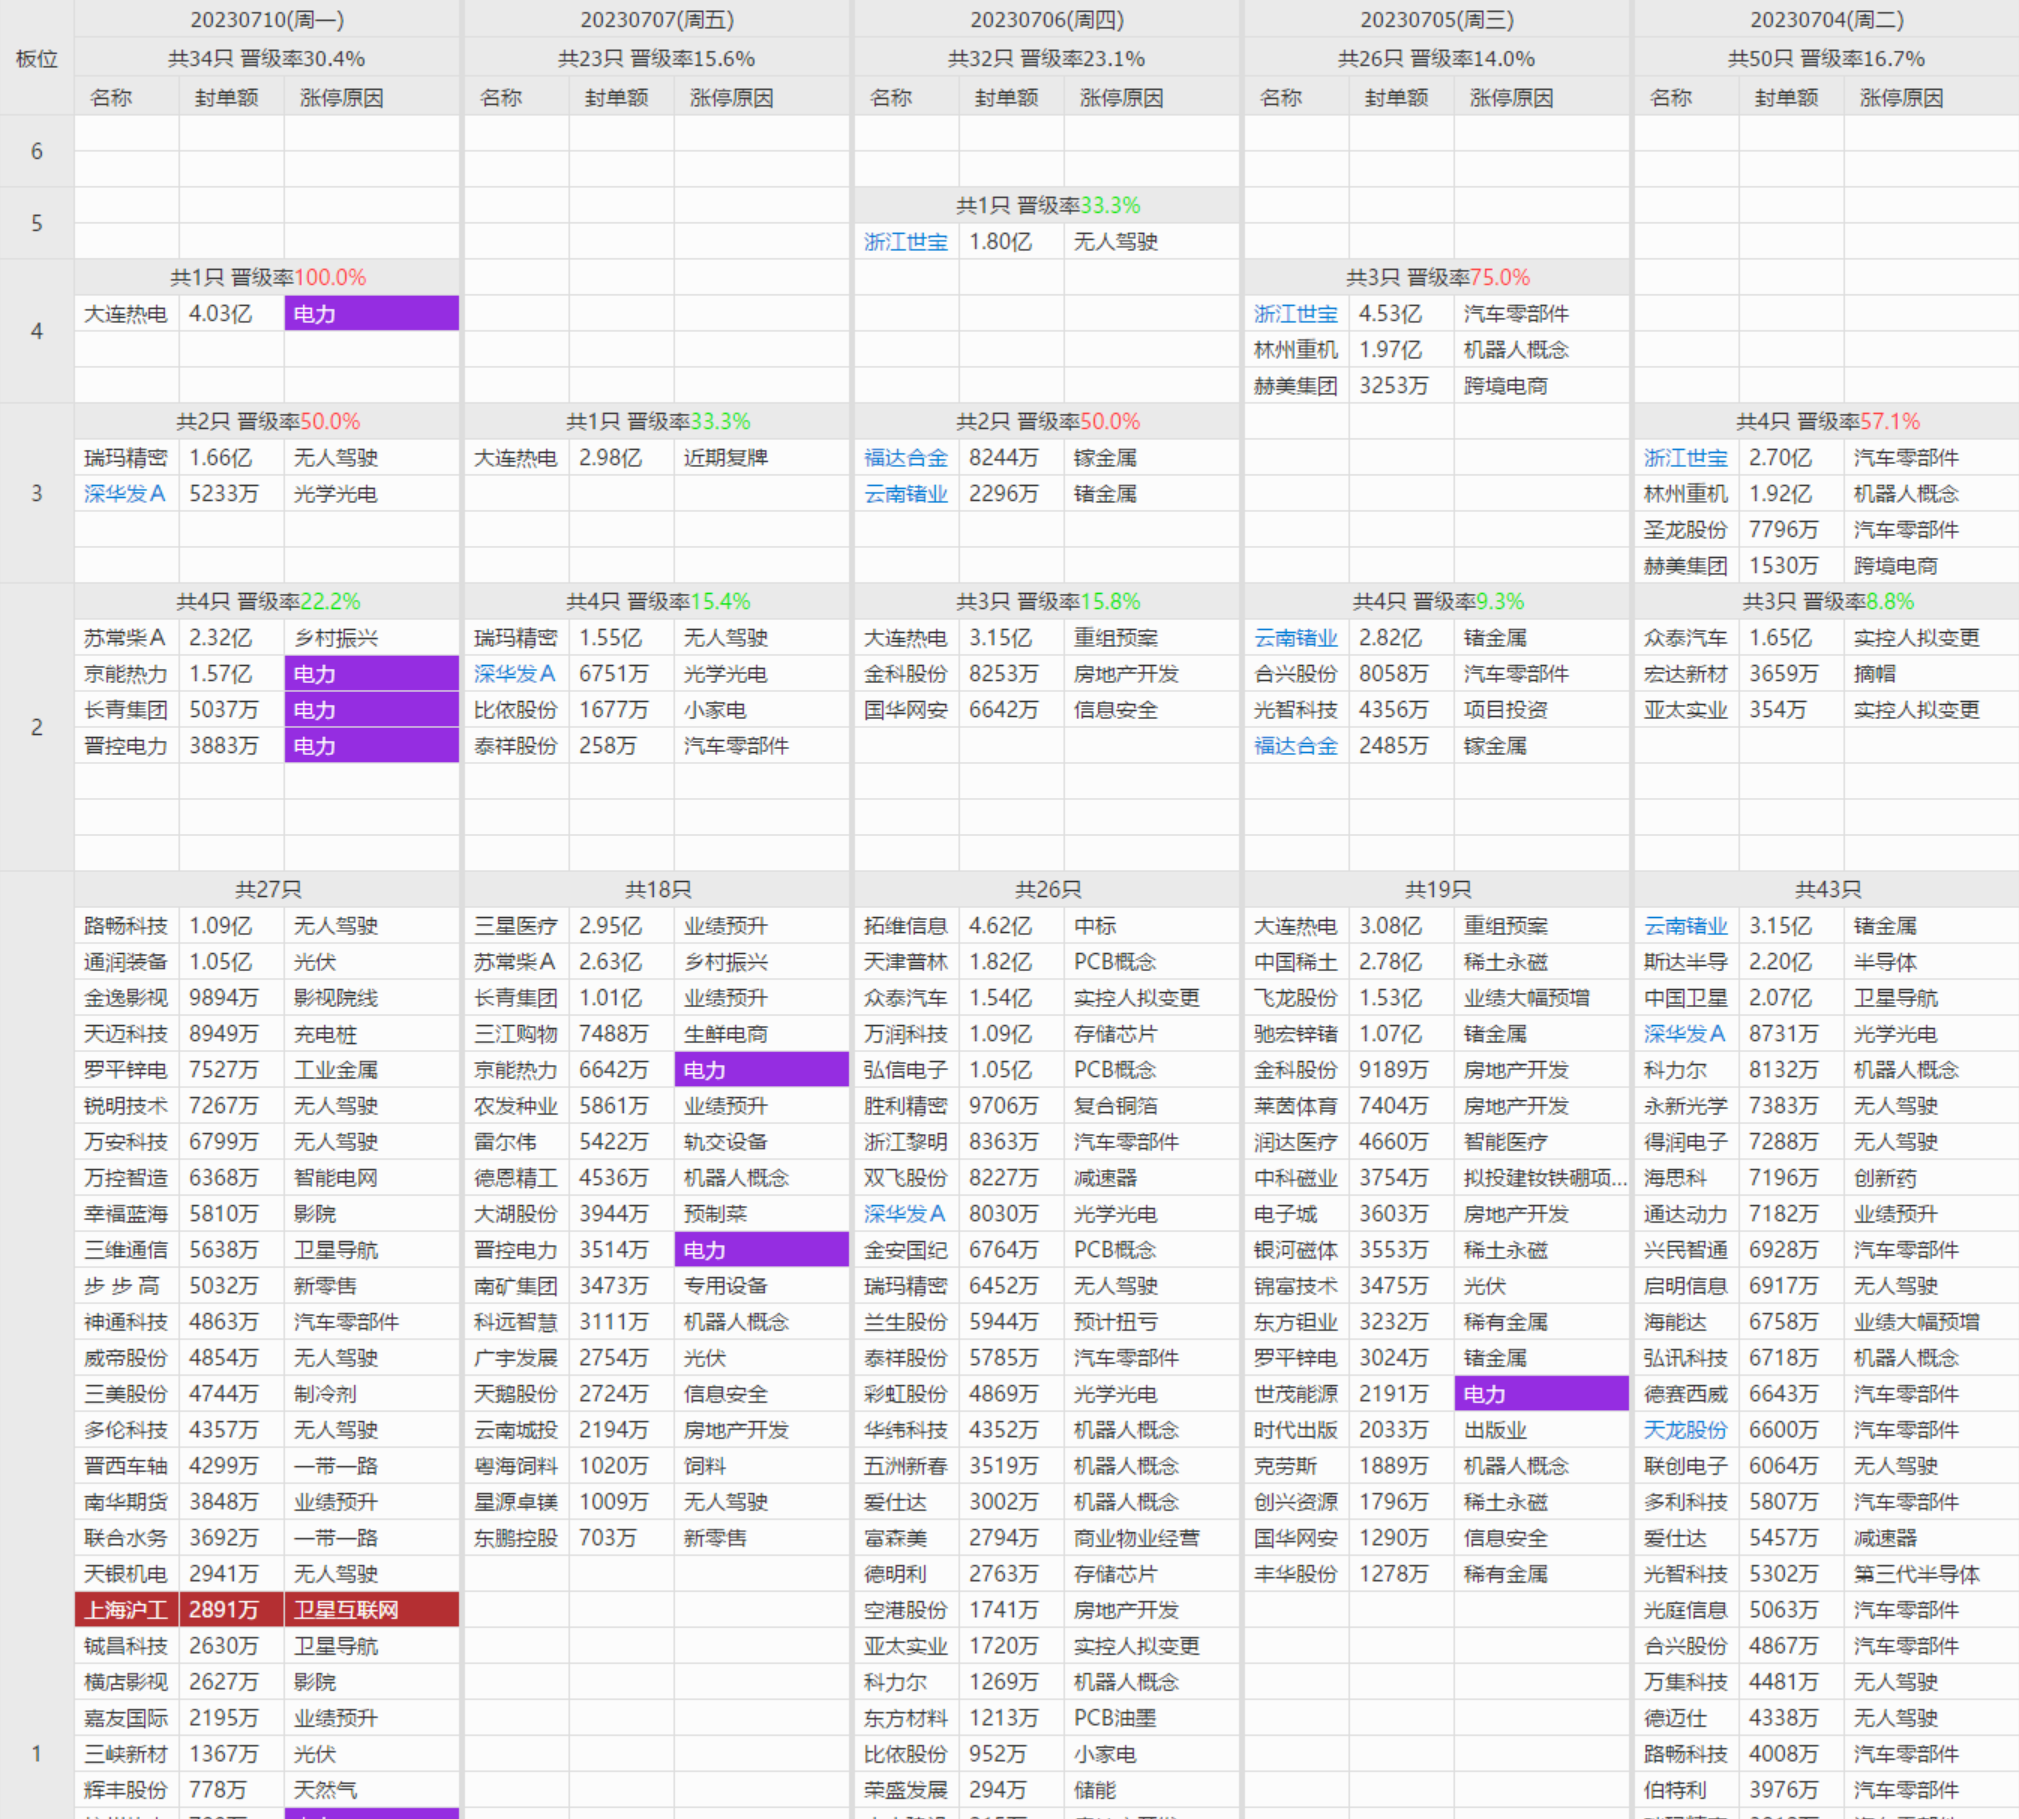Image resolution: width=2019 pixels, height=1819 pixels.
Task: Select 瑞玛精密 with 1.66亿 封单额
Action: (126, 458)
